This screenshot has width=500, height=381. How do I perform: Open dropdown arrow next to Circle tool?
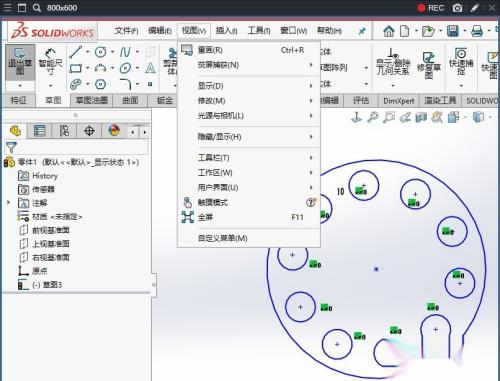point(112,52)
